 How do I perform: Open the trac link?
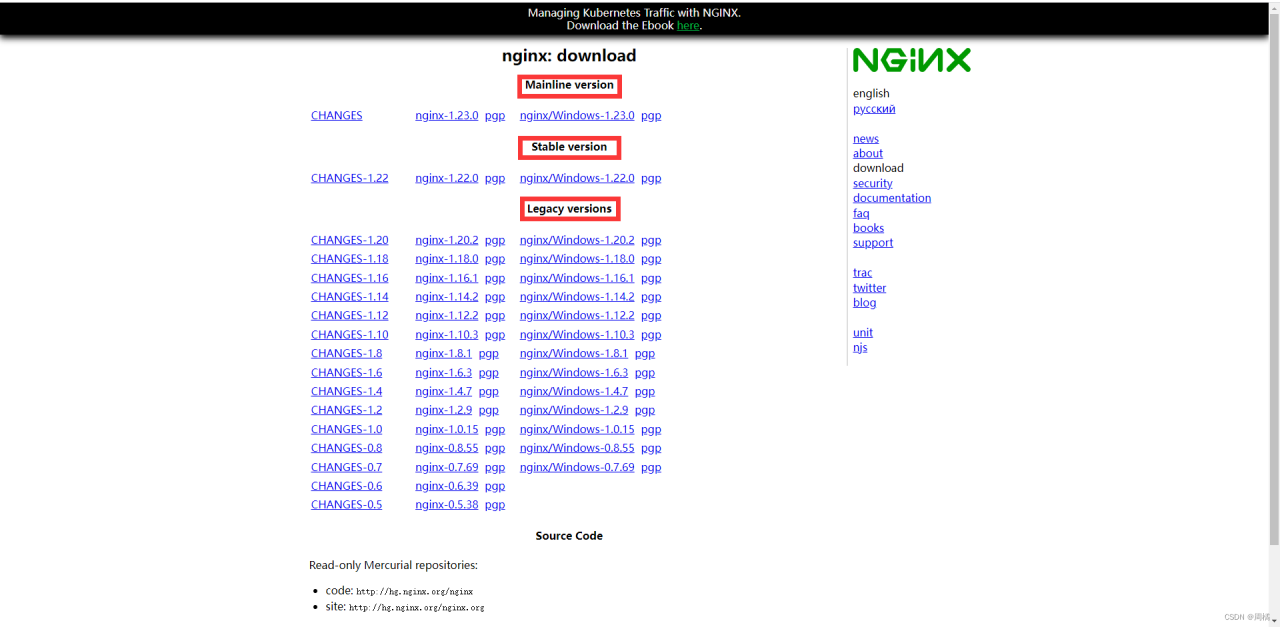click(x=862, y=272)
